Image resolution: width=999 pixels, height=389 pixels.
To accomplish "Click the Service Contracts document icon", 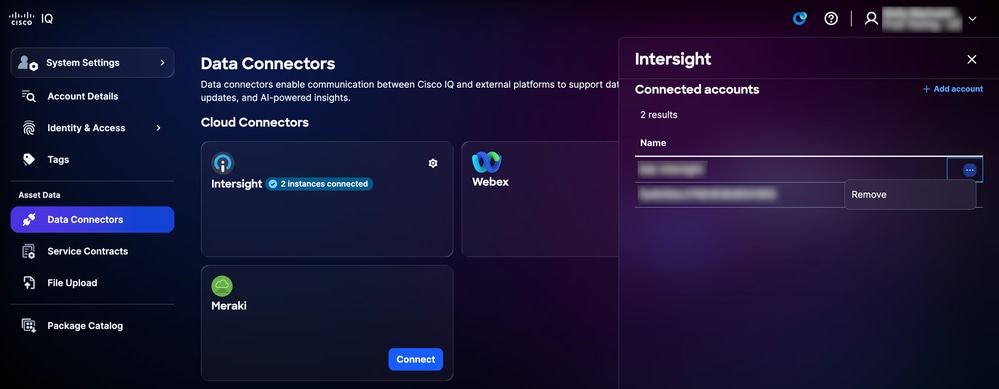I will click(x=29, y=251).
